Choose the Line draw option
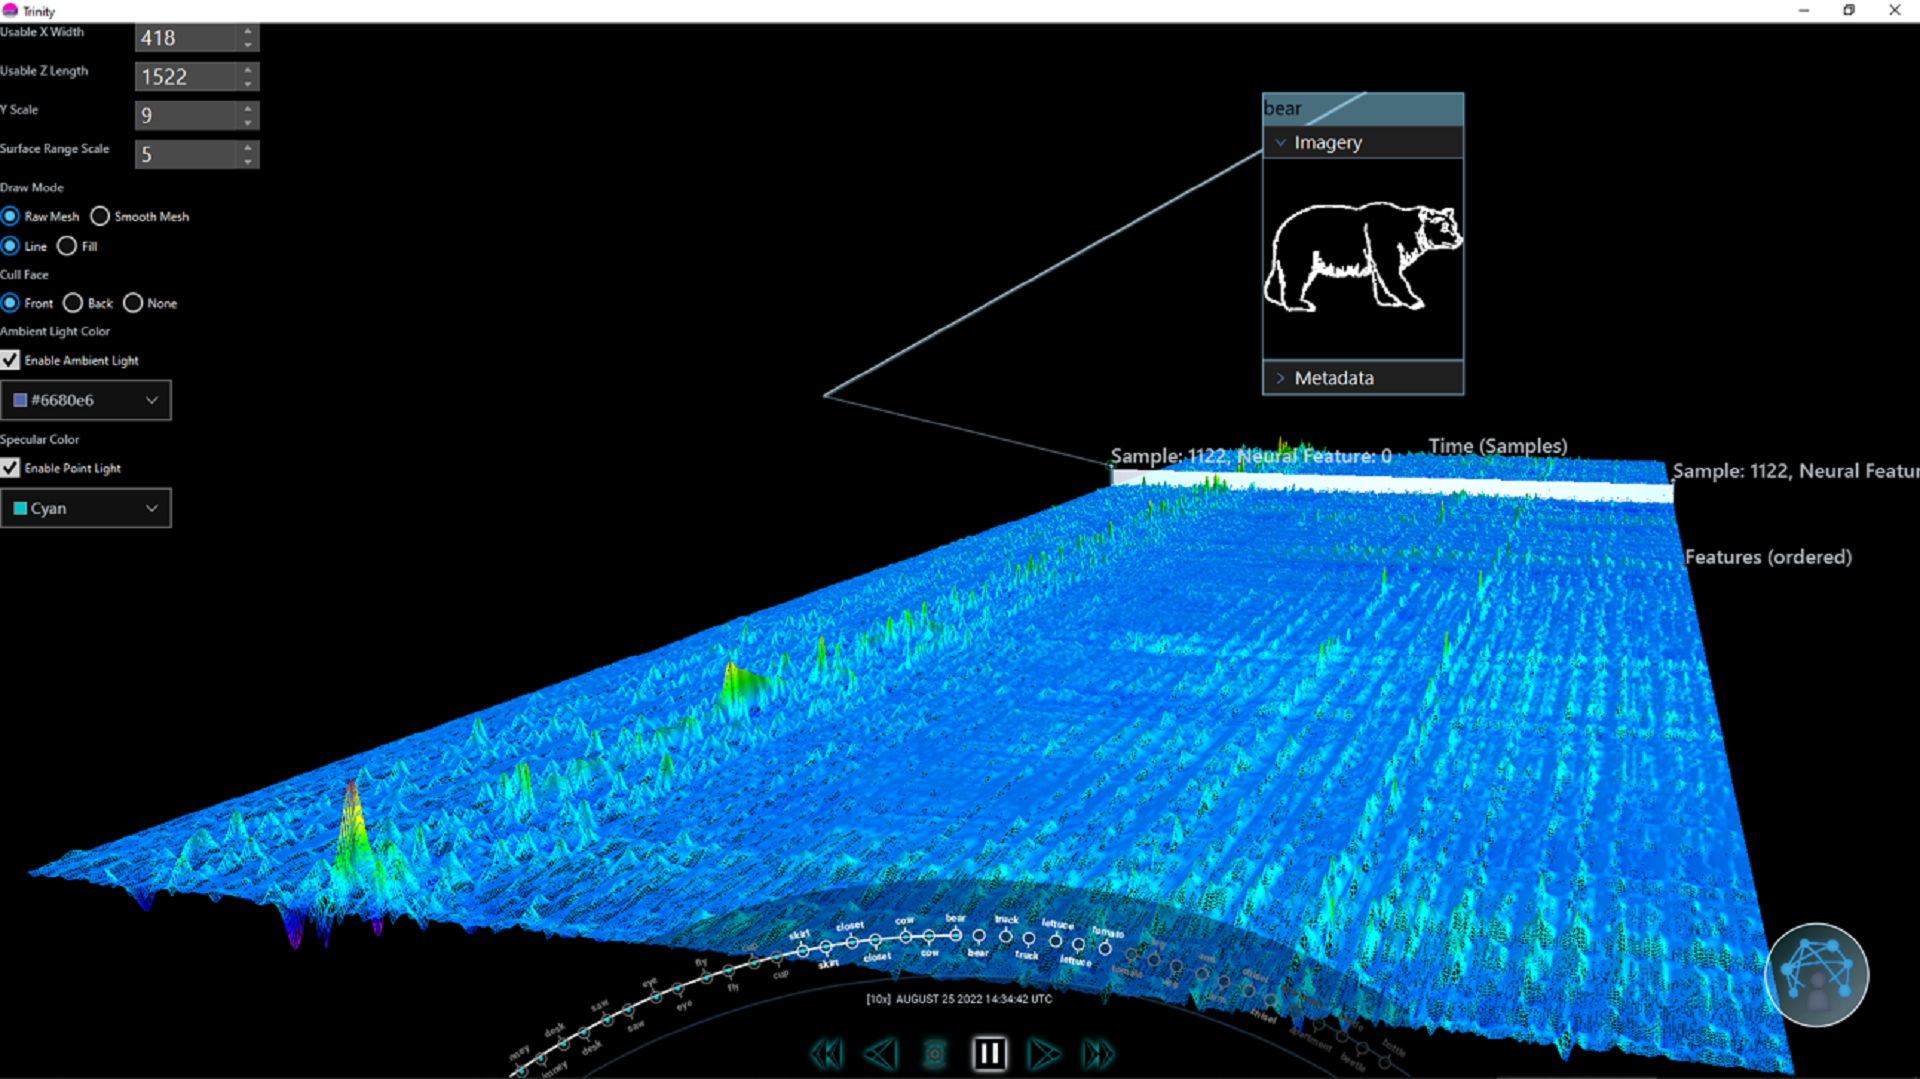The width and height of the screenshot is (1920, 1079). pos(10,246)
